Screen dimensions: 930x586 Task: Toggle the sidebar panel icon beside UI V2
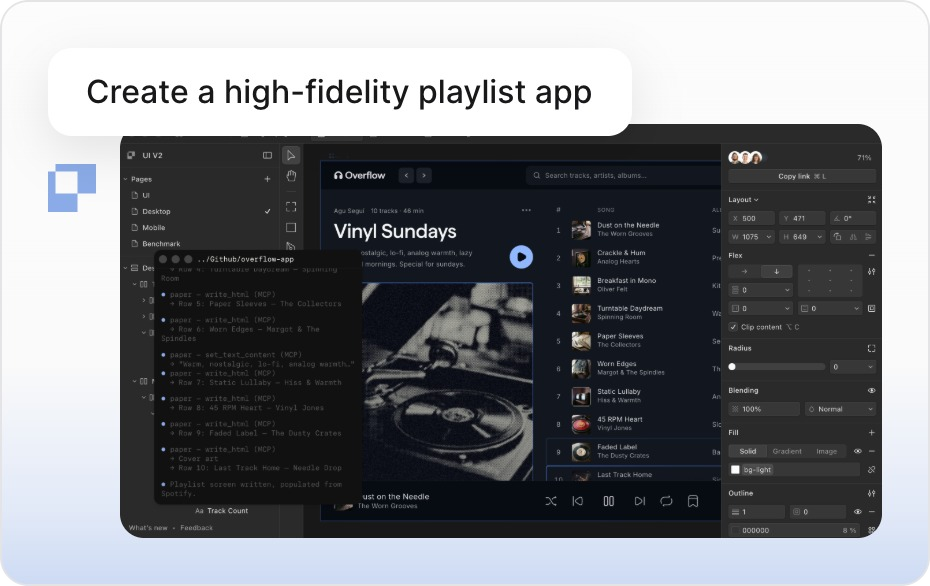point(267,155)
